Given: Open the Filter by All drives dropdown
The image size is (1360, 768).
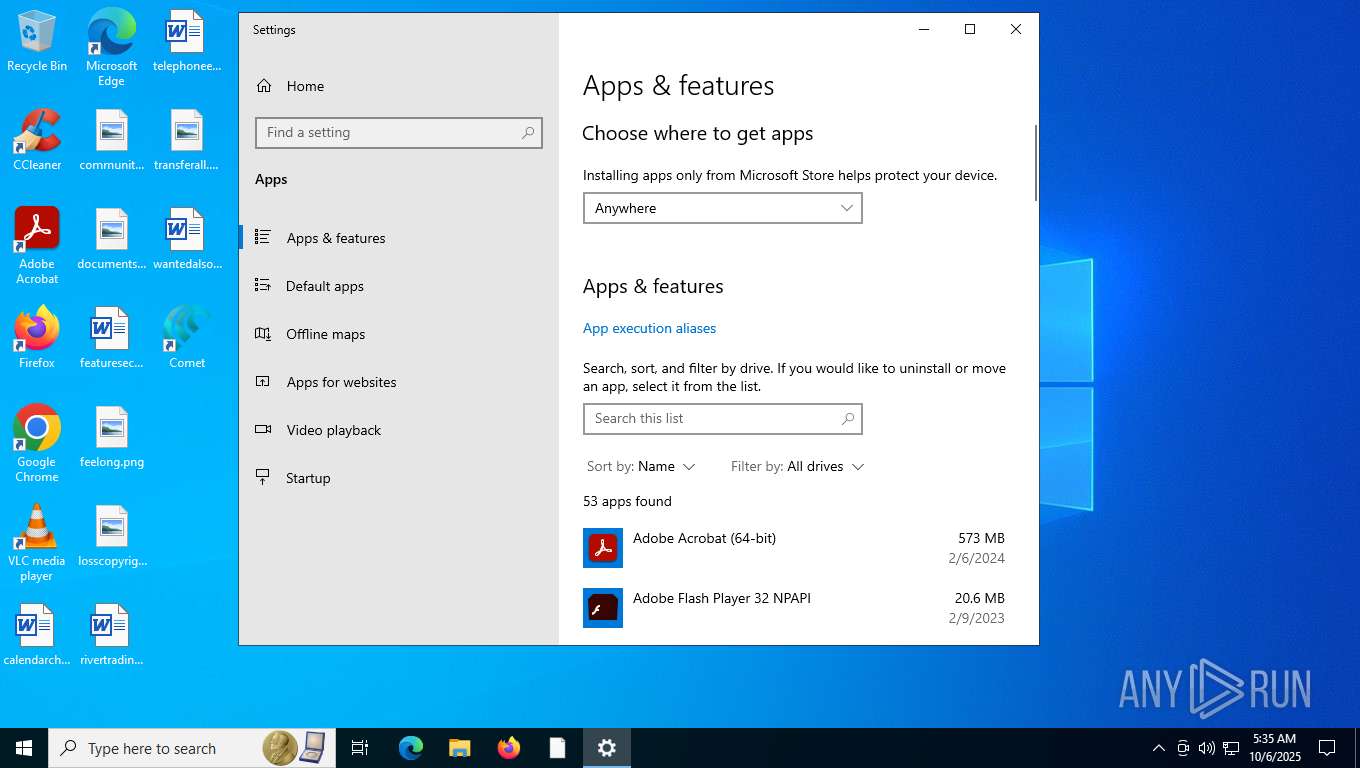Looking at the screenshot, I should (797, 466).
